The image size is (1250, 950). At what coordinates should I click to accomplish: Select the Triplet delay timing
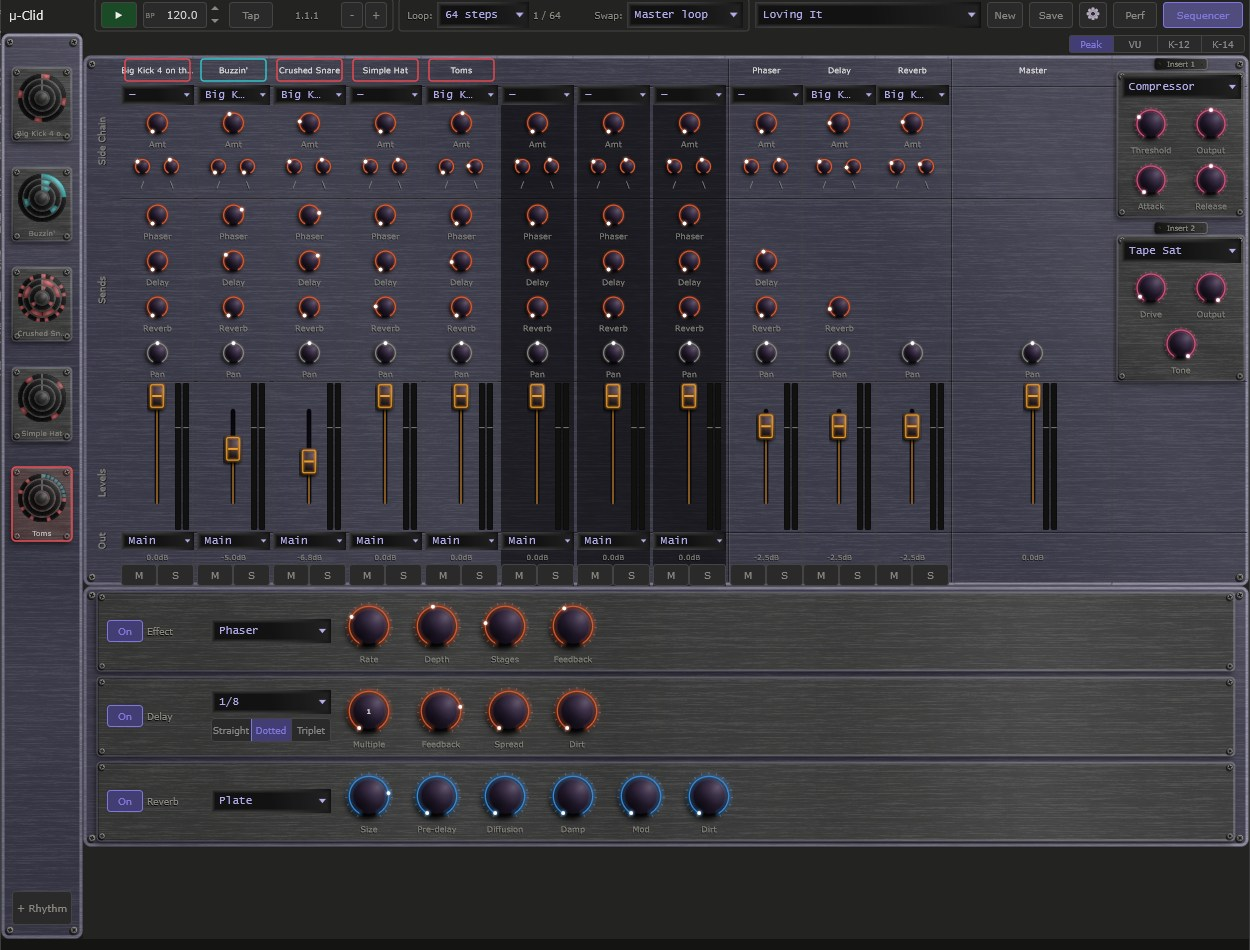click(x=311, y=731)
